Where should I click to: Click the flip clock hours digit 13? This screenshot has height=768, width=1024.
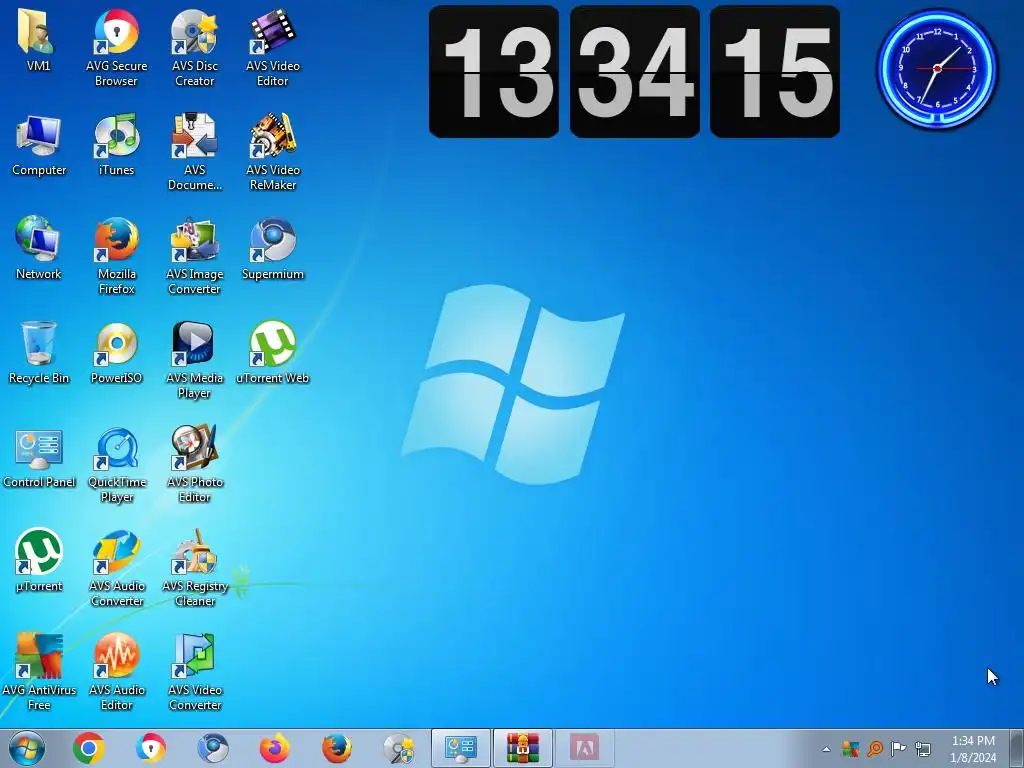click(x=494, y=72)
